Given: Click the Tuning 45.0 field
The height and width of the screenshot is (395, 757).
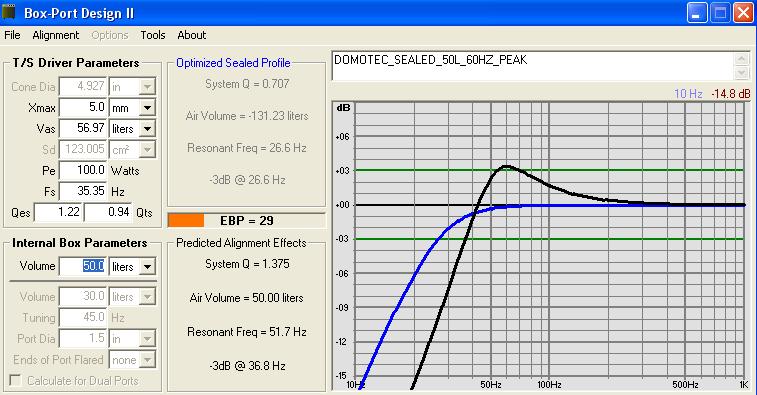Looking at the screenshot, I should [x=83, y=317].
